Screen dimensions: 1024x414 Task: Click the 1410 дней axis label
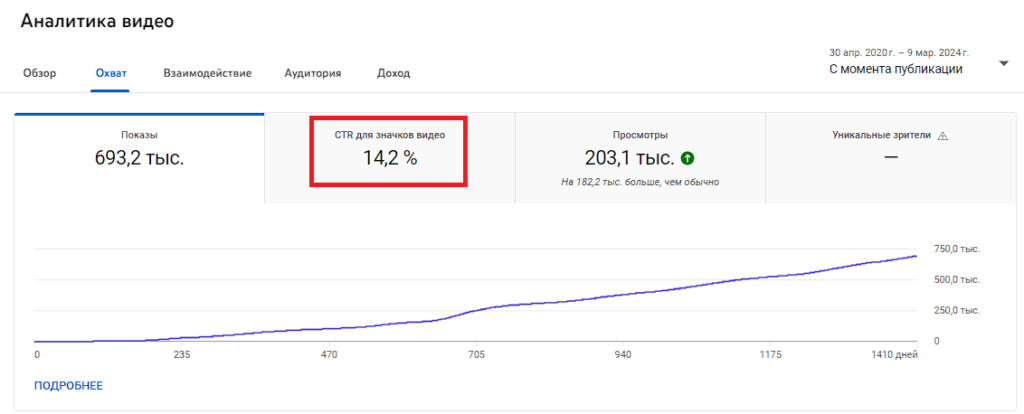pyautogui.click(x=894, y=355)
